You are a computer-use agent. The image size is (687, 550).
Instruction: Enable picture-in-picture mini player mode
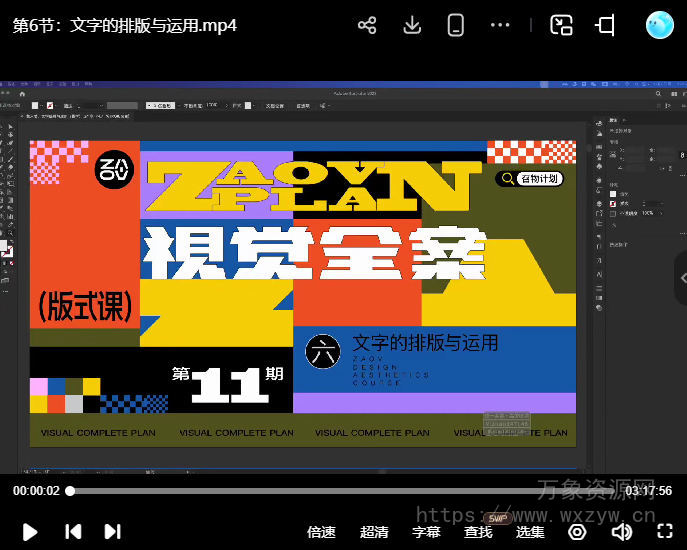(562, 26)
